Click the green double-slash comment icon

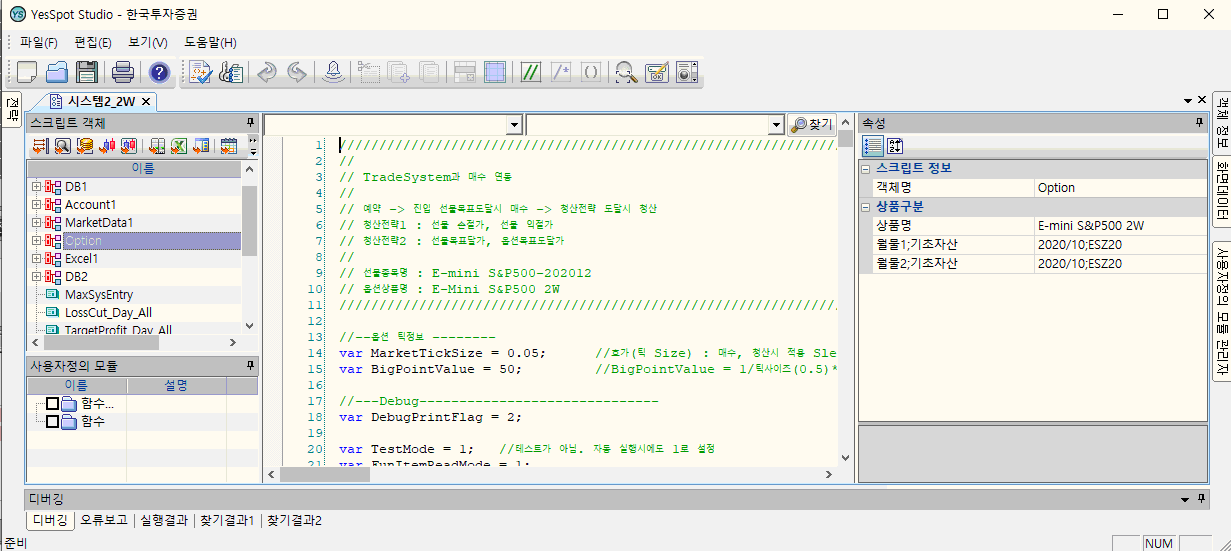pyautogui.click(x=531, y=72)
